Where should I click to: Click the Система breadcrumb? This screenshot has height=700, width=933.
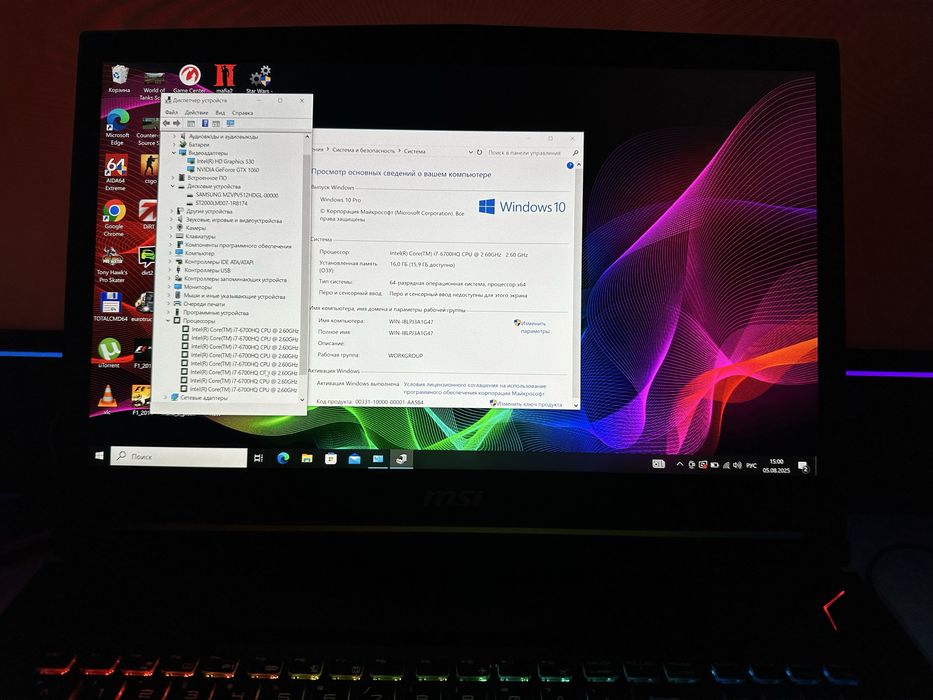coord(415,151)
